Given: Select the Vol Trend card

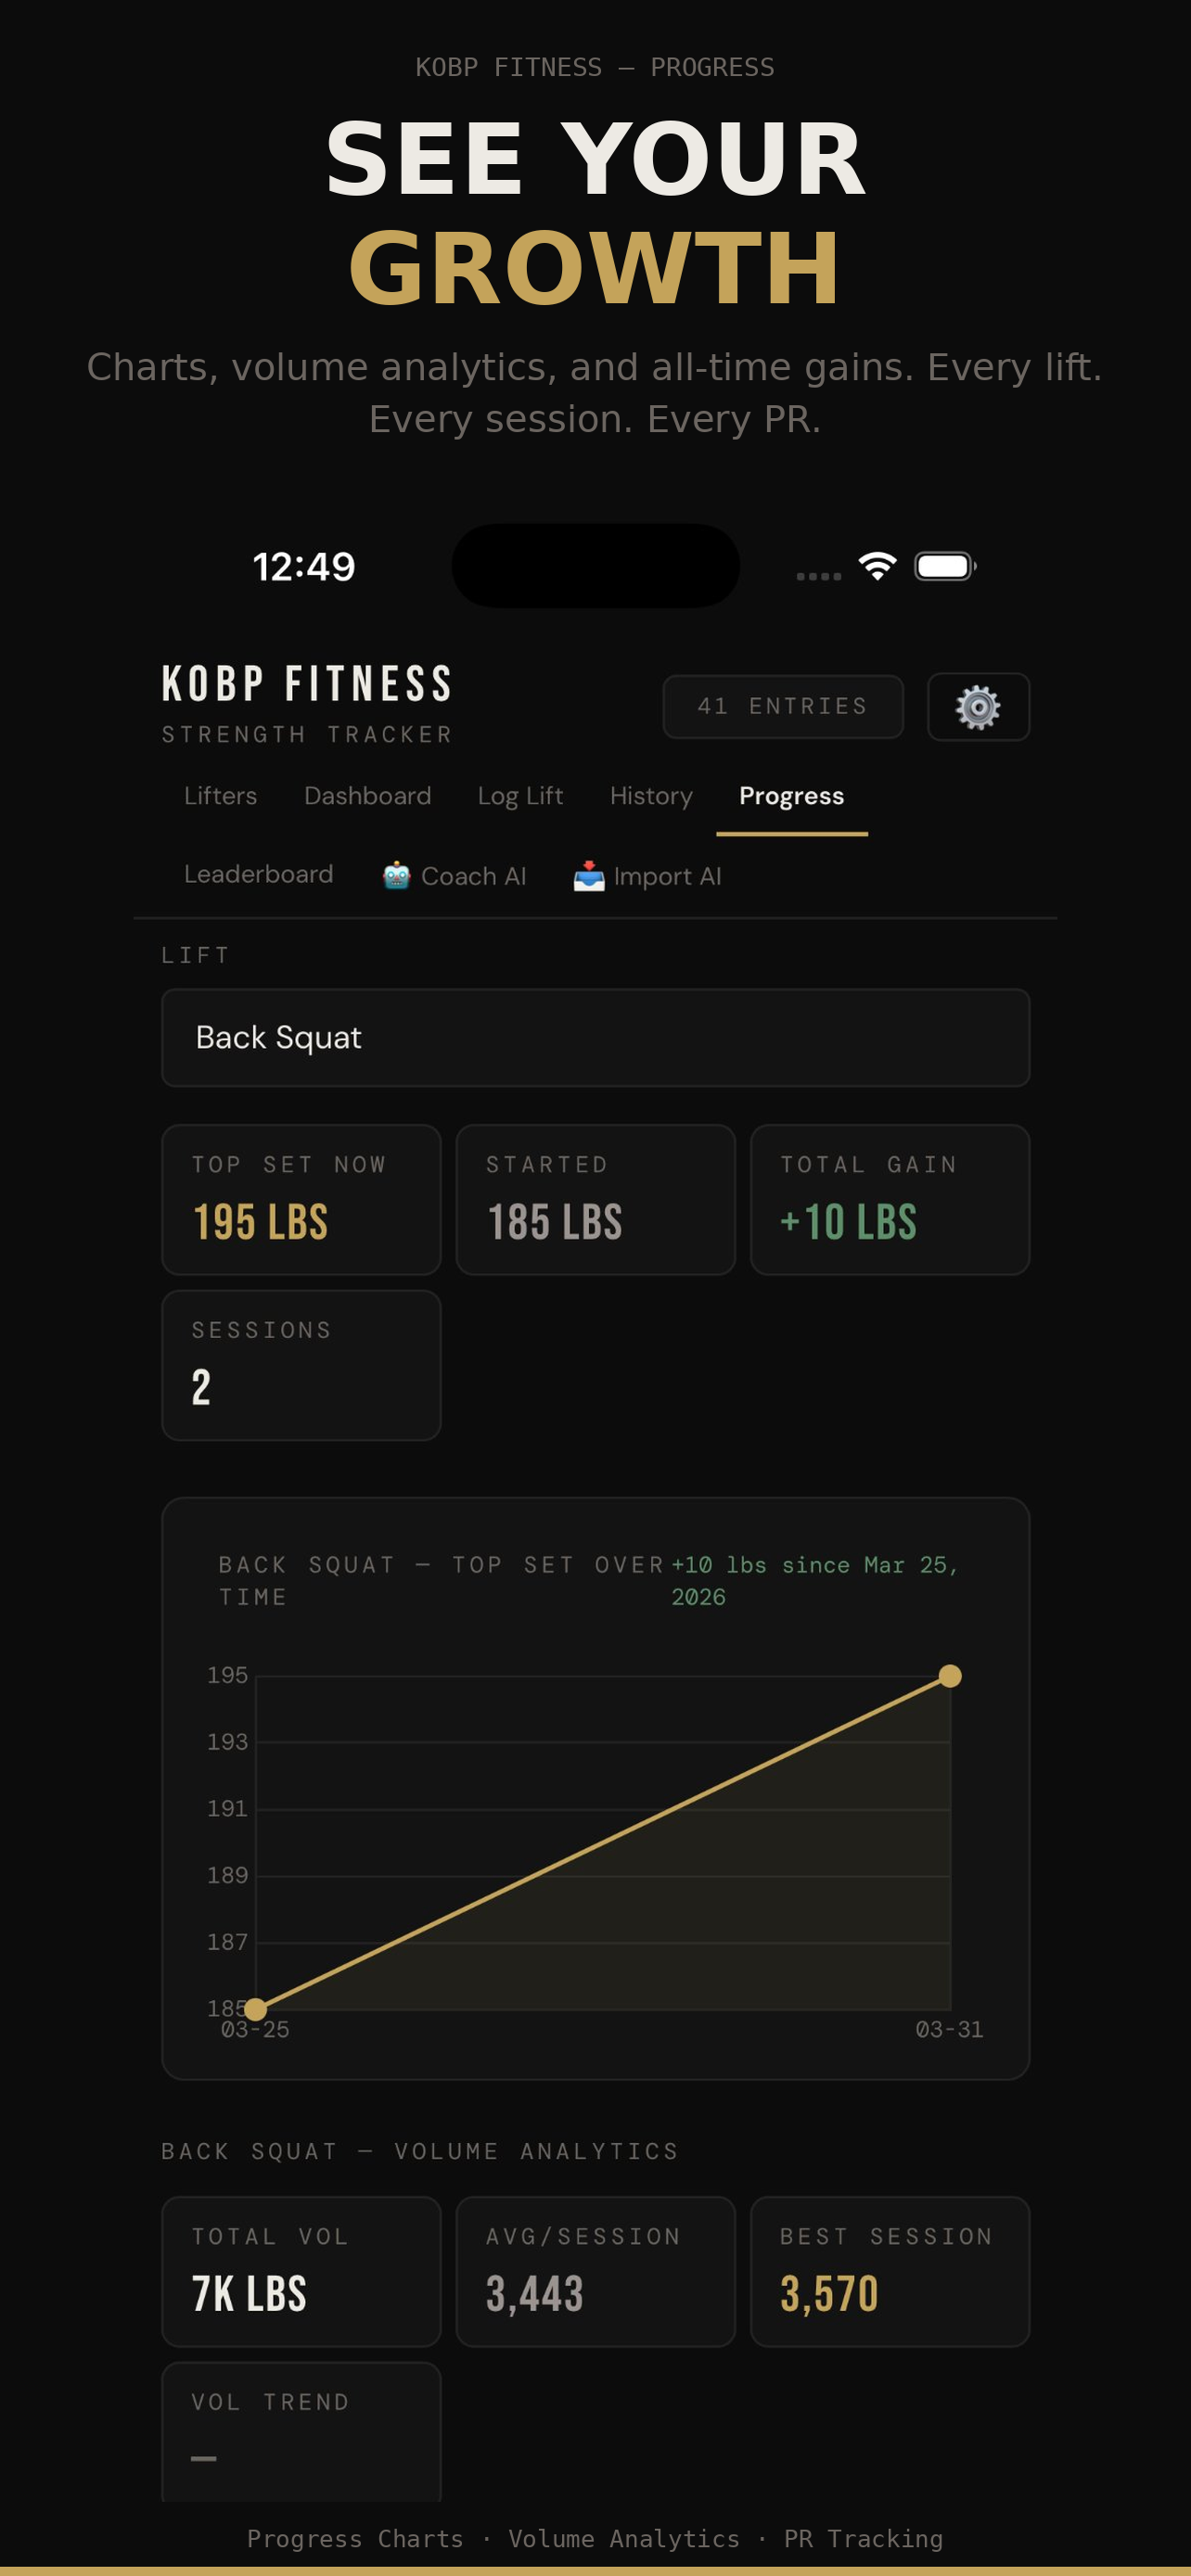Looking at the screenshot, I should (301, 2432).
